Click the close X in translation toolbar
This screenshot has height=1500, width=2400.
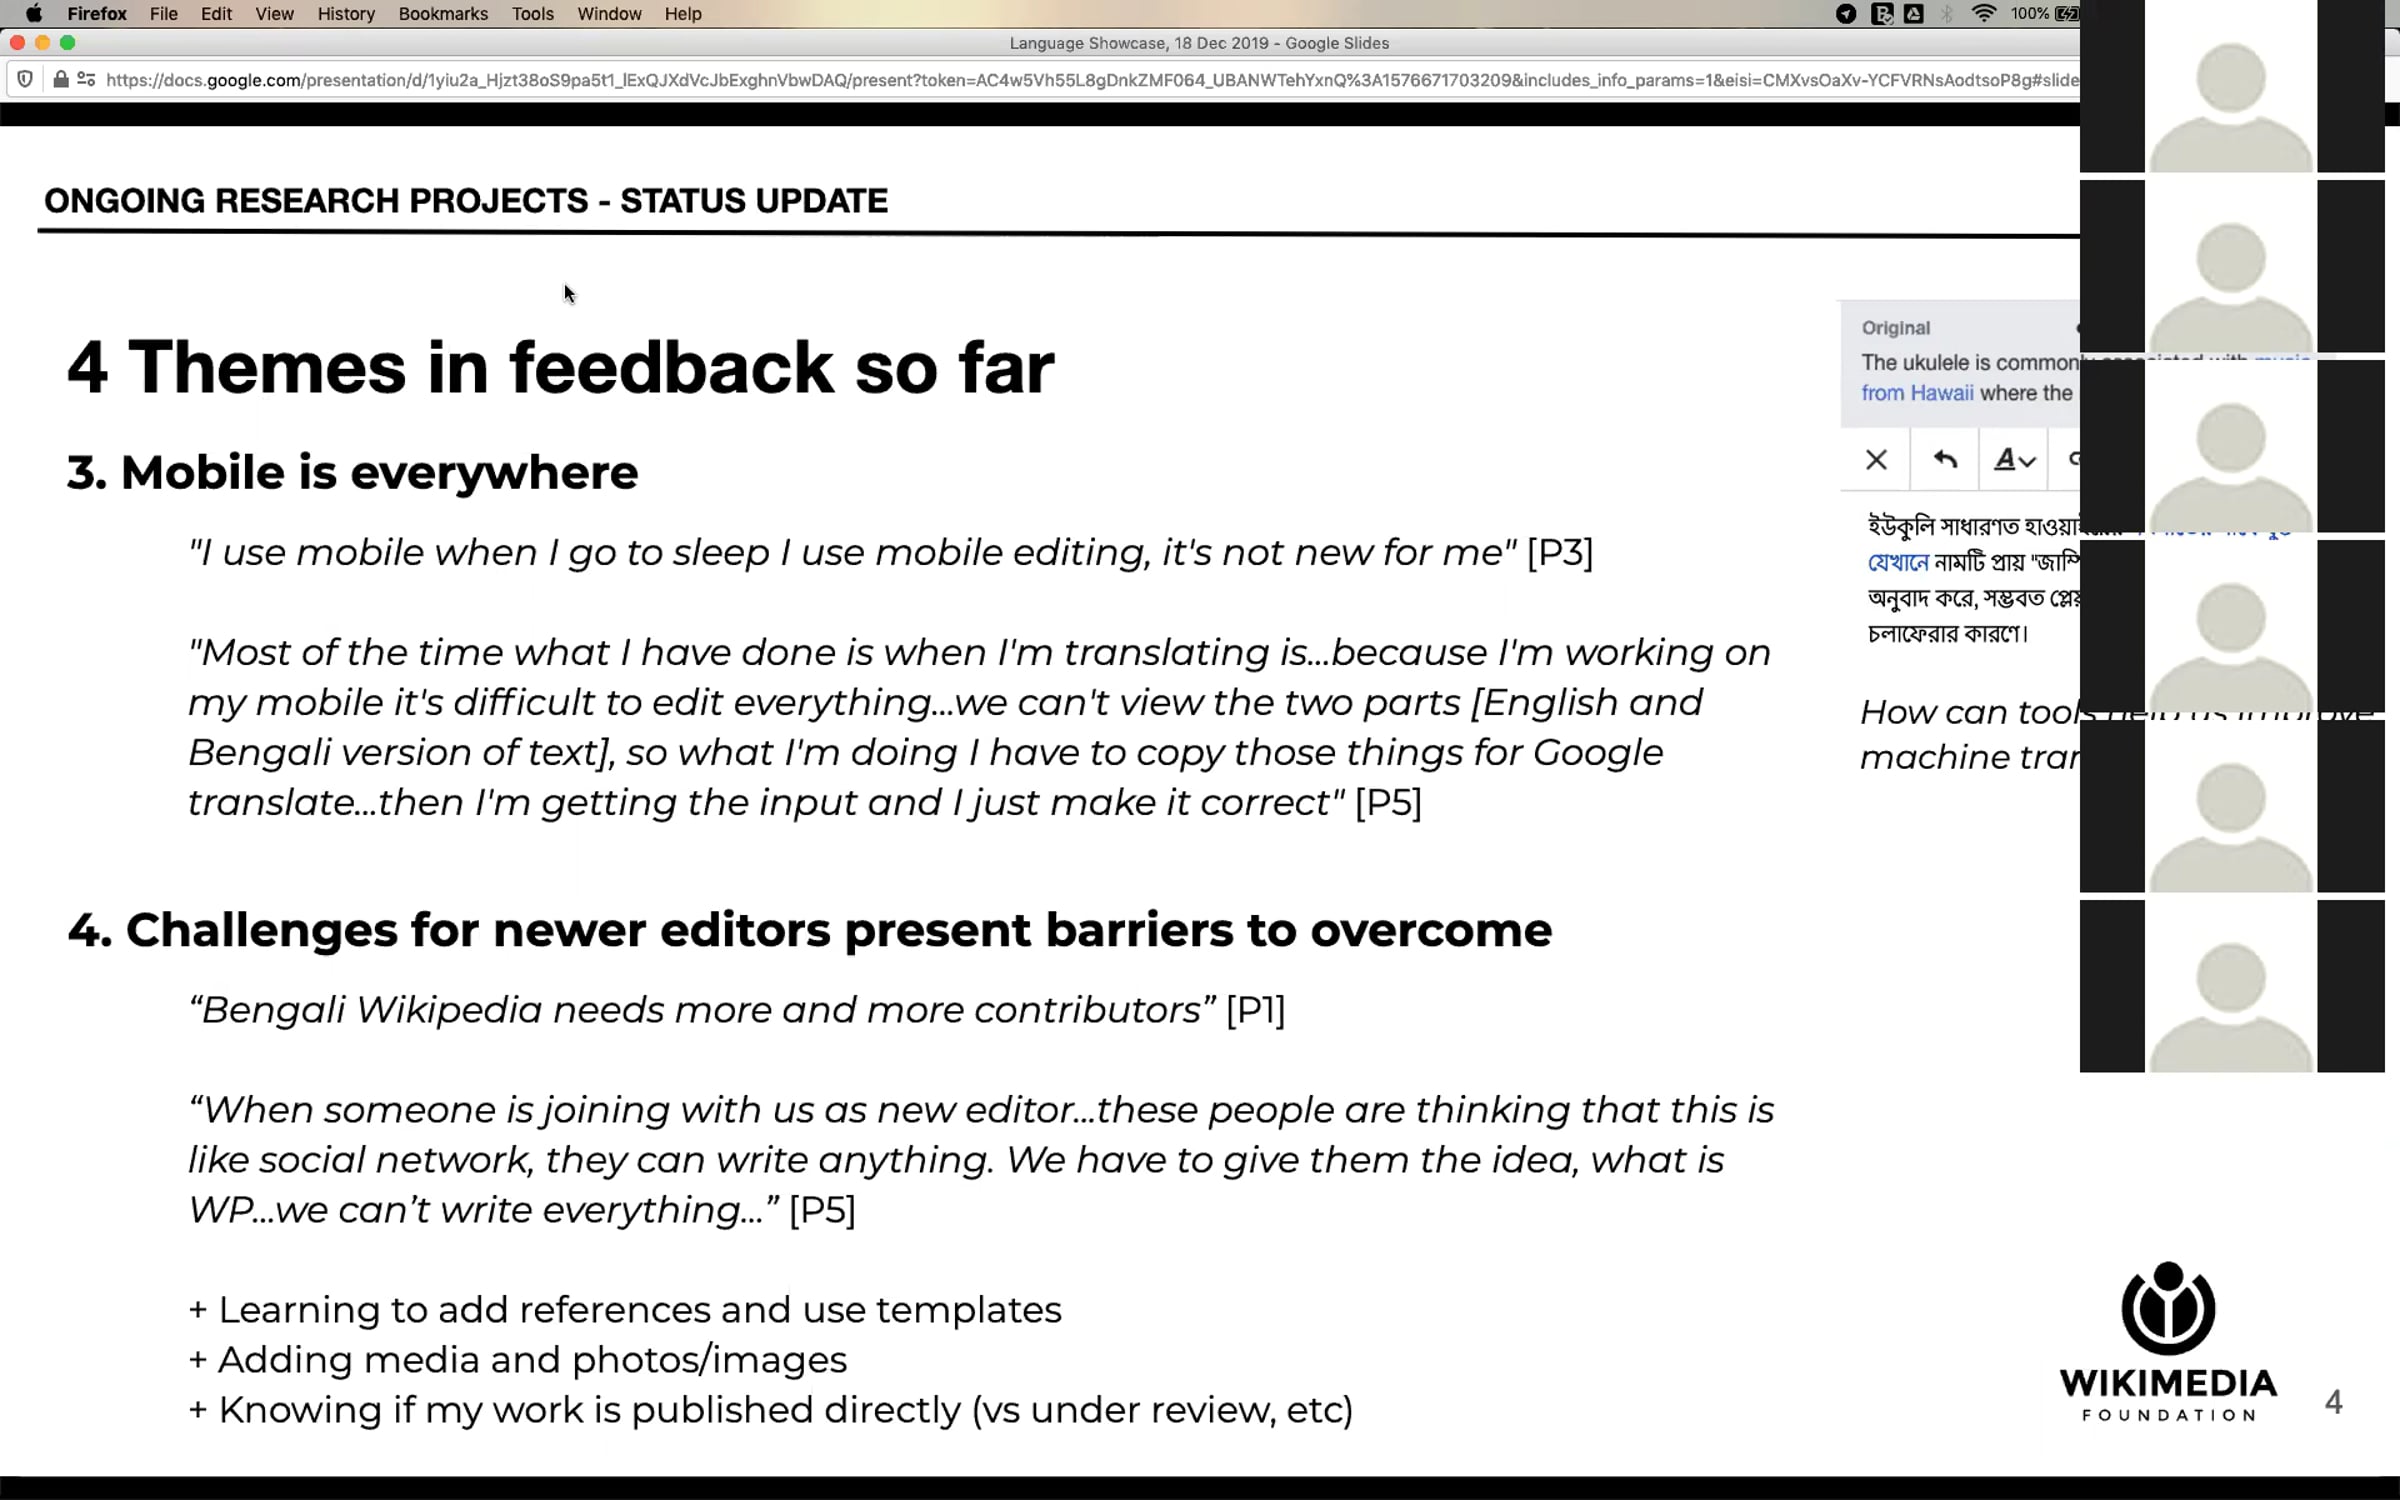1876,459
